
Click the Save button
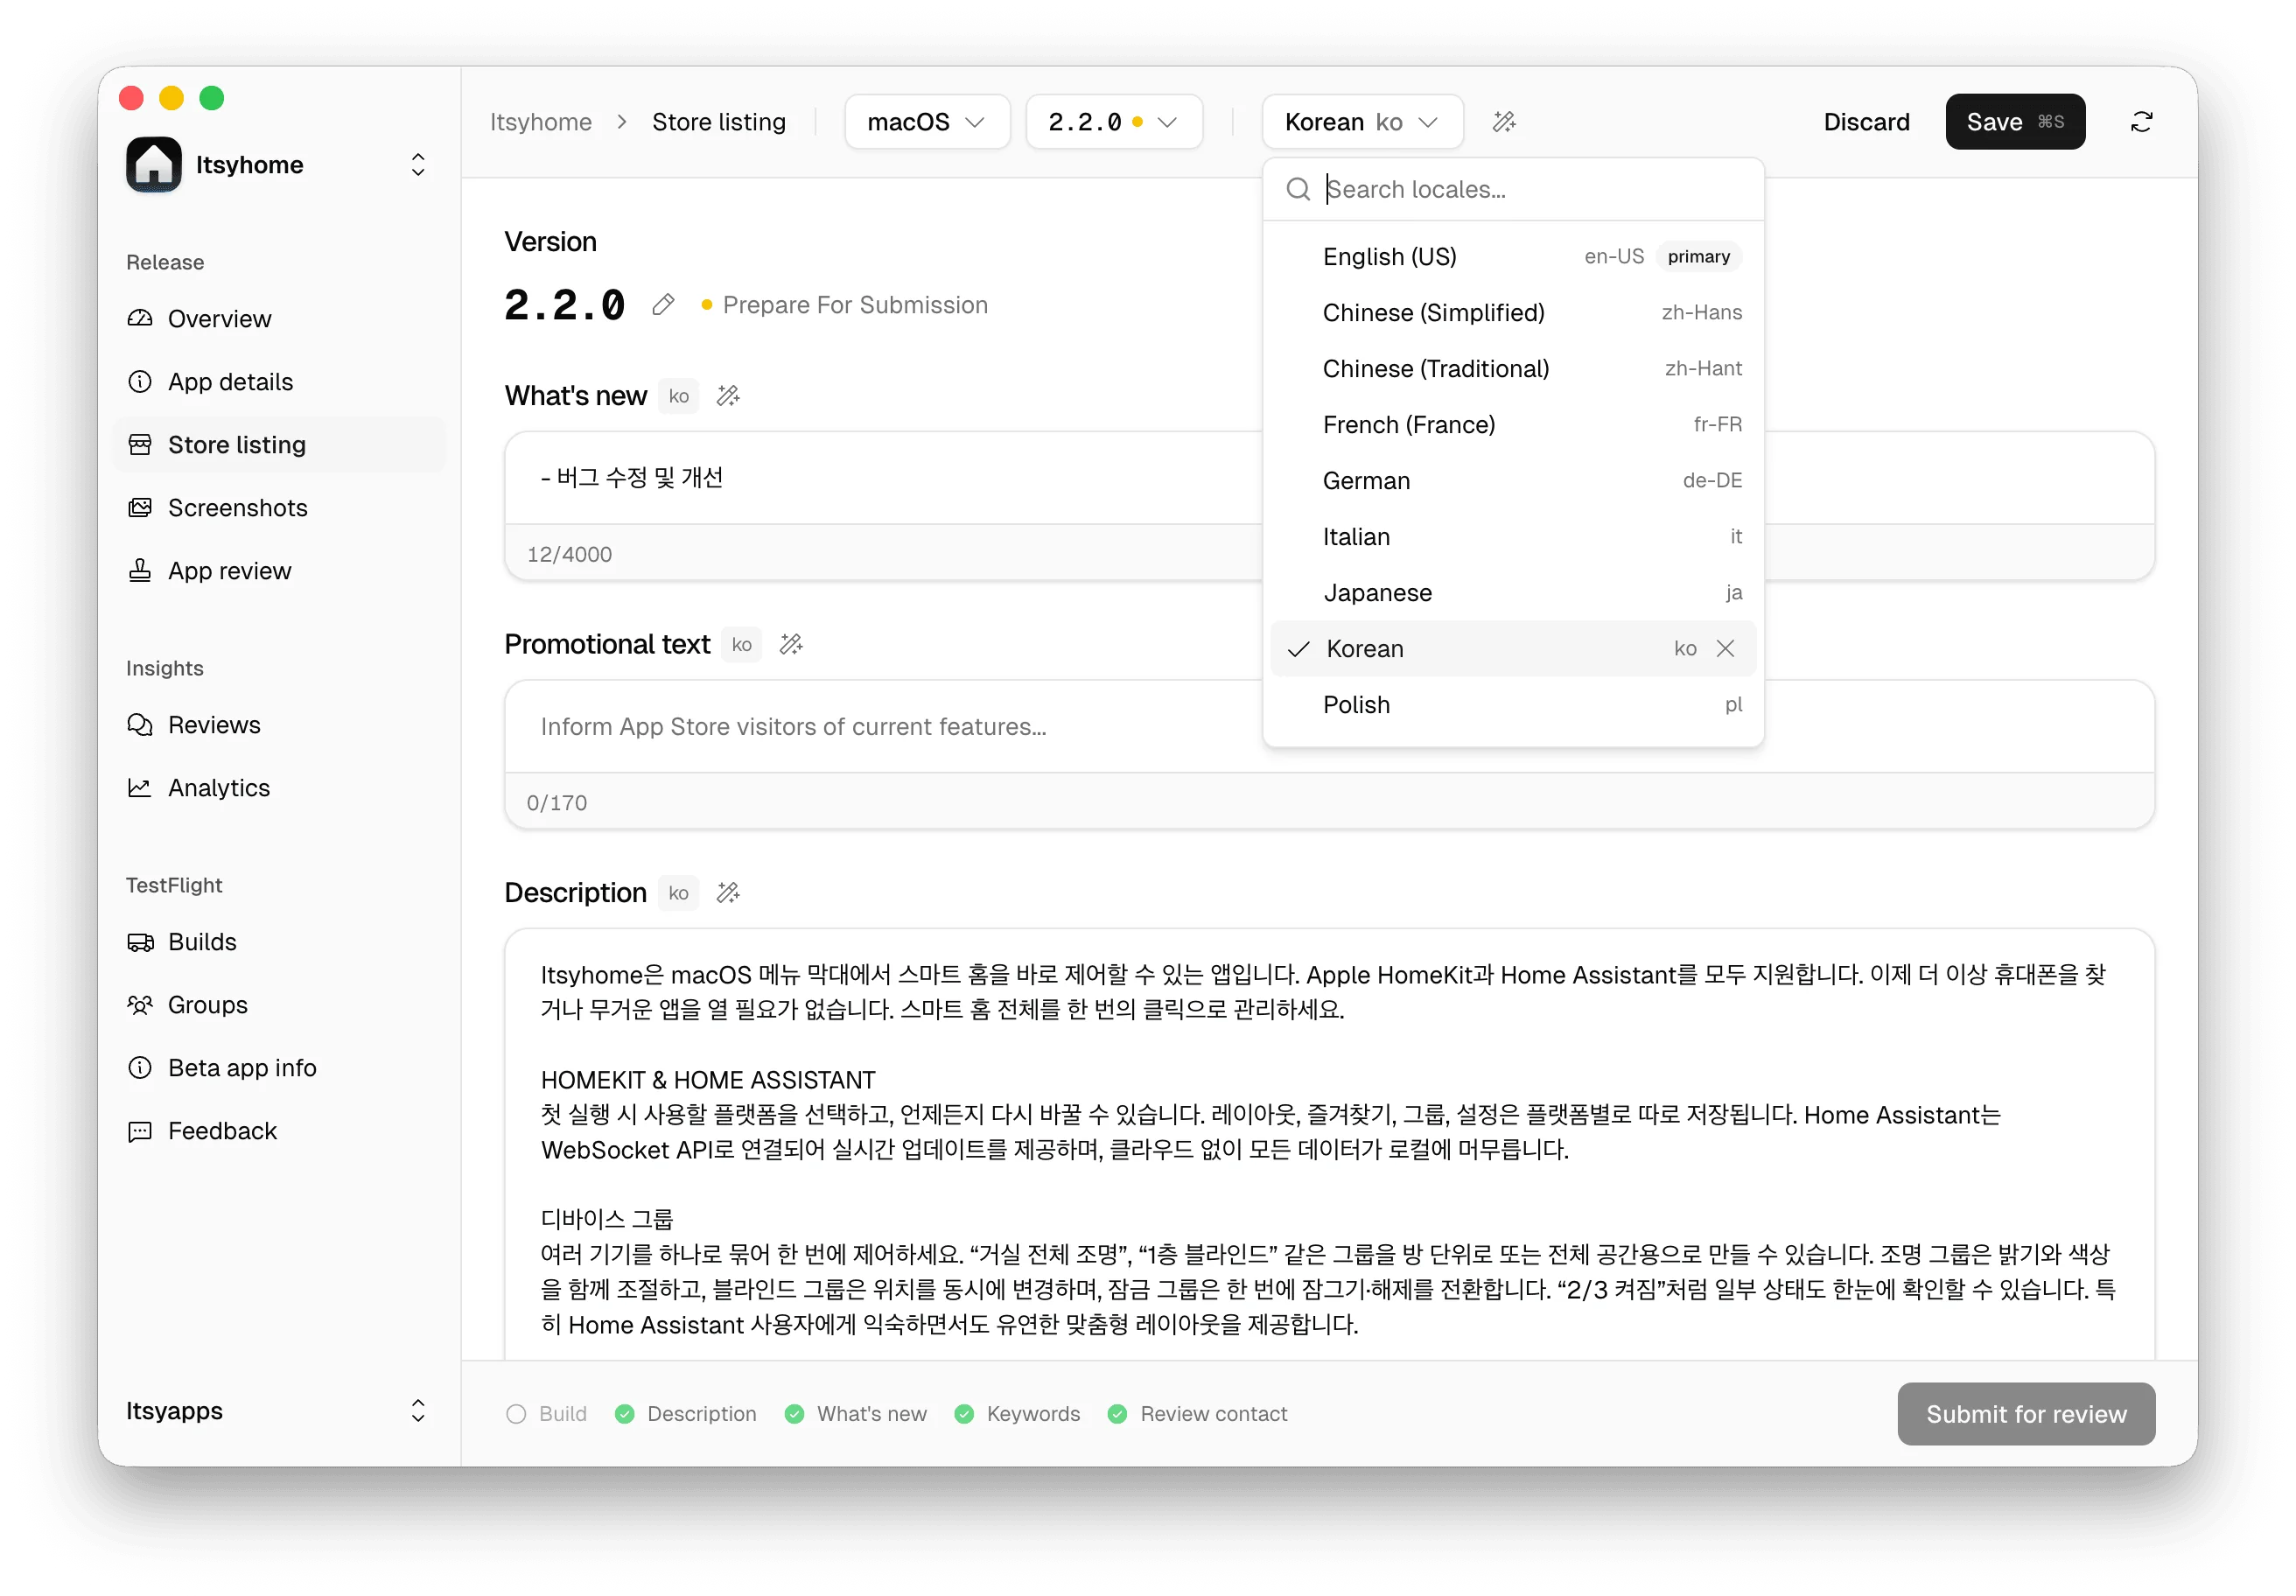2015,121
